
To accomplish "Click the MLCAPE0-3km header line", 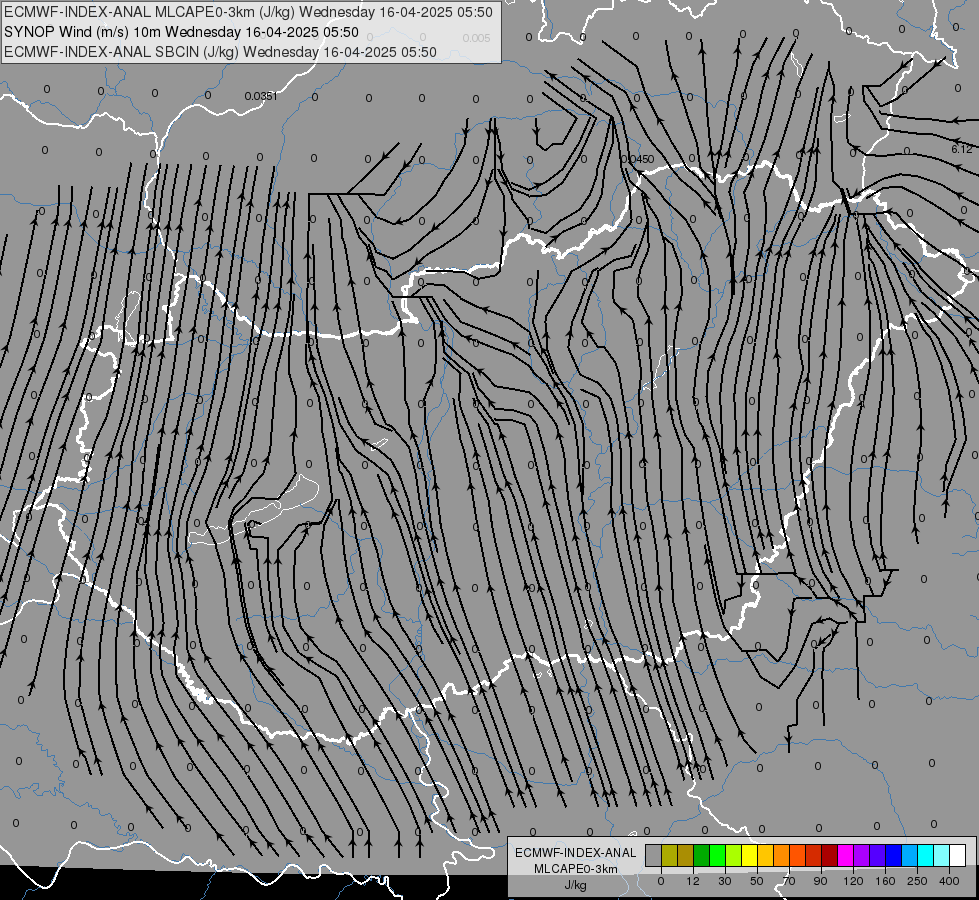I will click(x=248, y=12).
